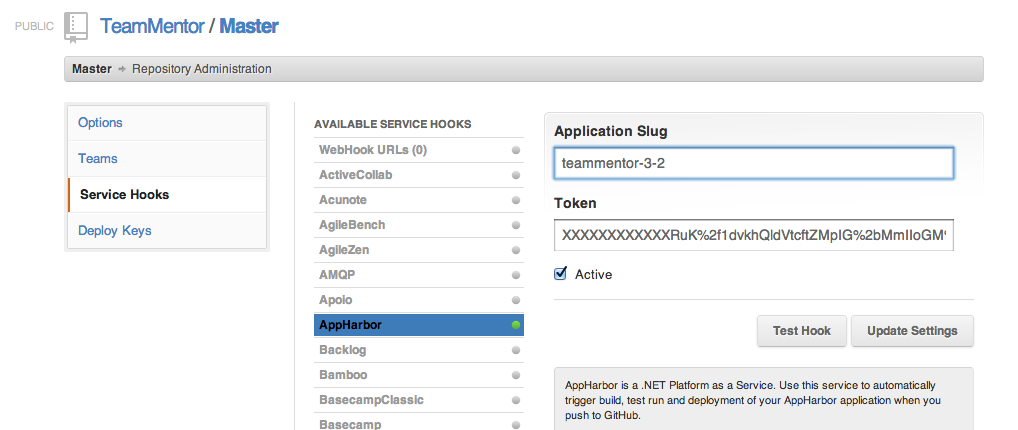Click Master in the breadcrumb bar
The image size is (1018, 430).
tap(91, 69)
